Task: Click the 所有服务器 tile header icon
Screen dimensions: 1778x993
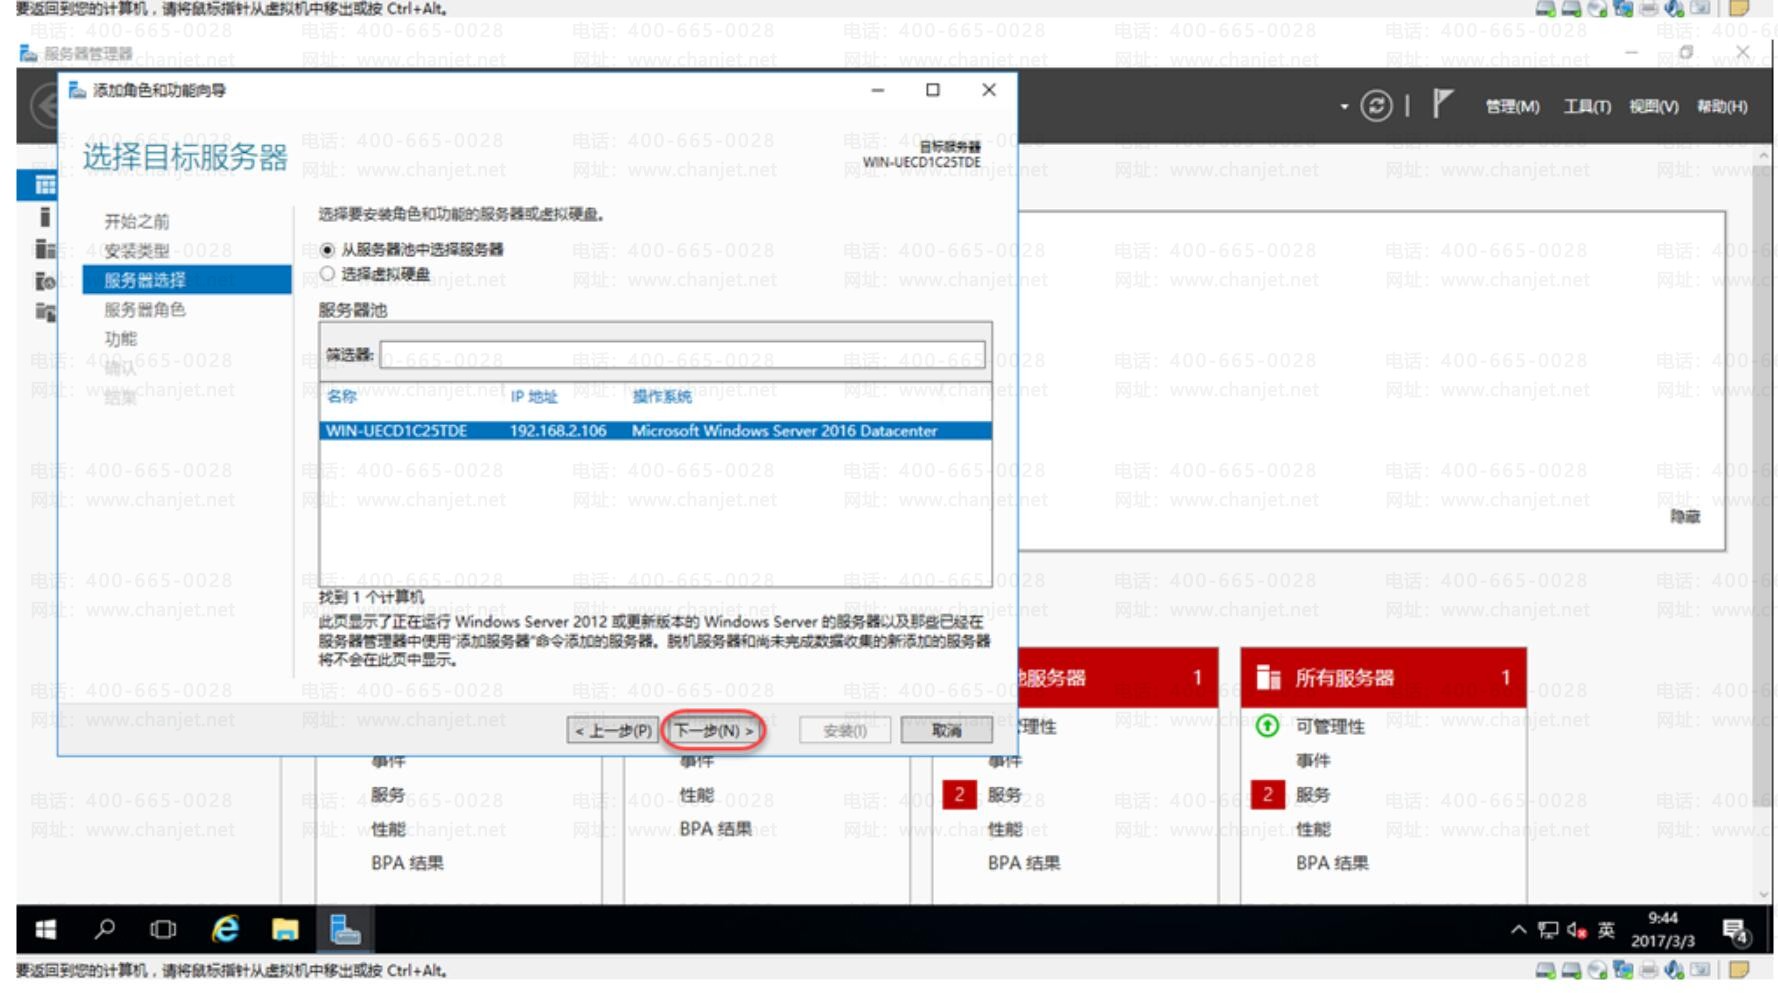Action: 1268,678
